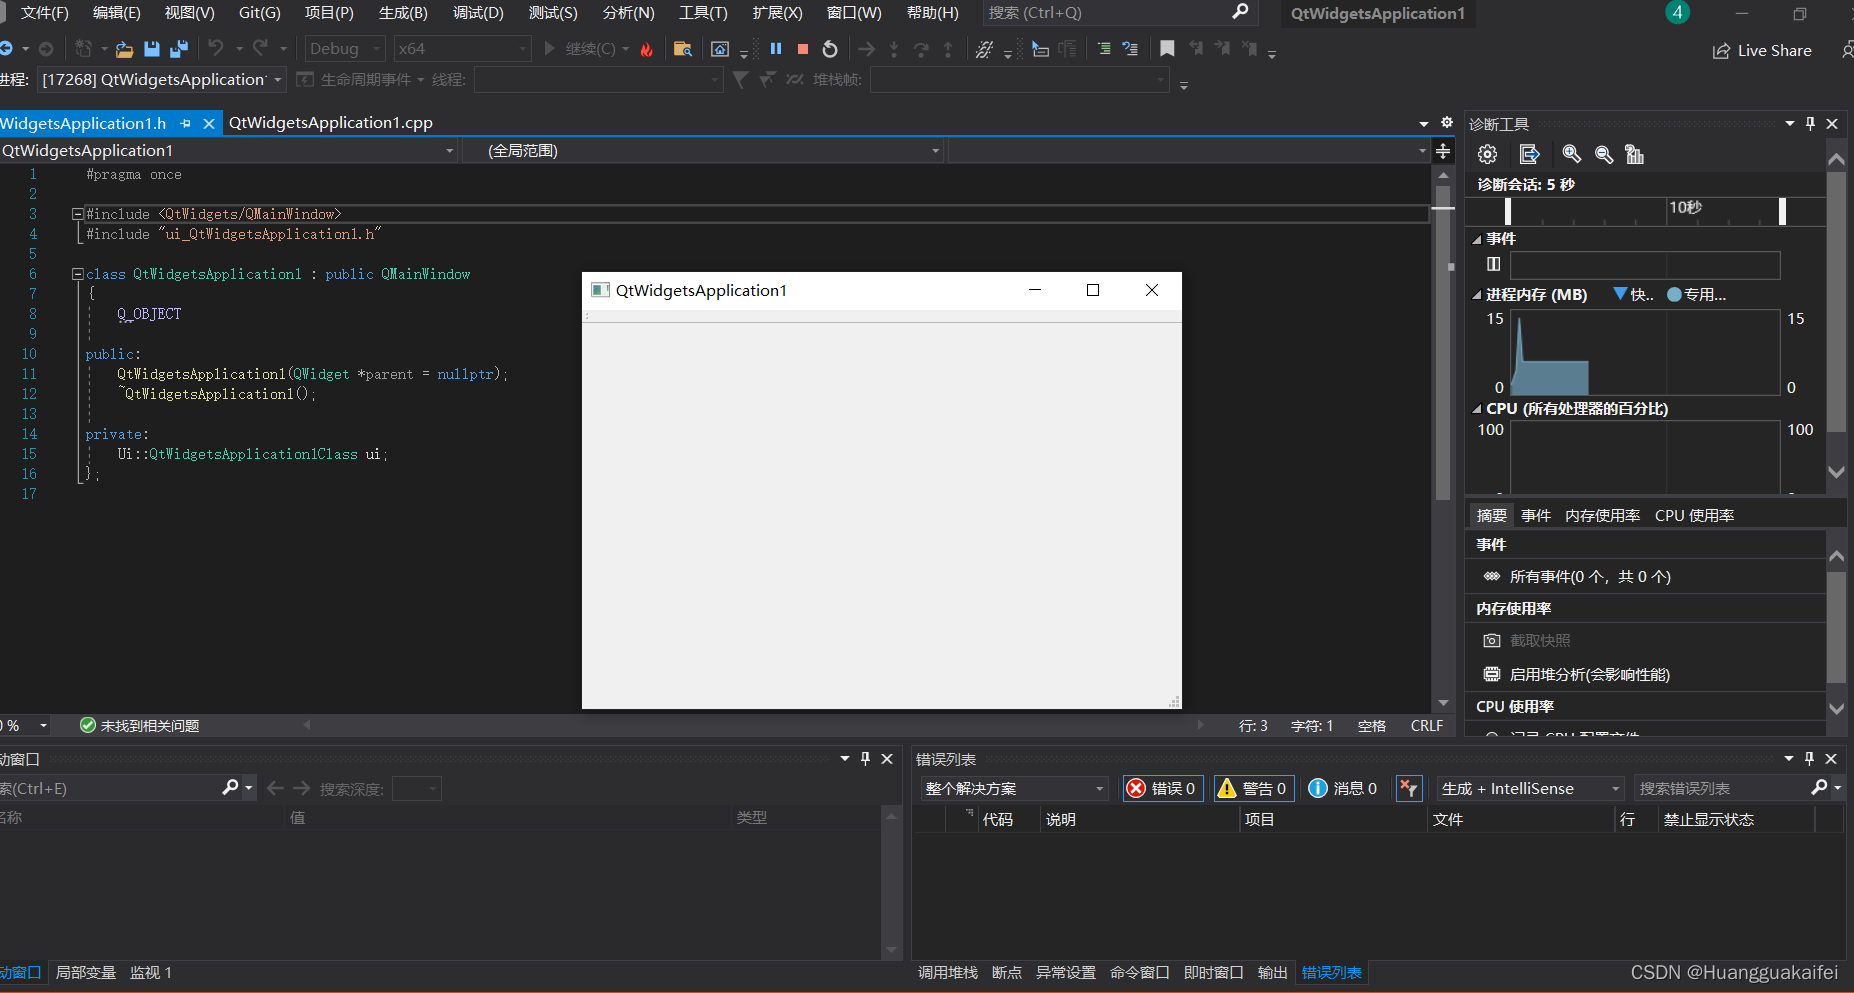1854x993 pixels.
Task: Trigger Hot Reload with the flame icon
Action: [x=646, y=48]
